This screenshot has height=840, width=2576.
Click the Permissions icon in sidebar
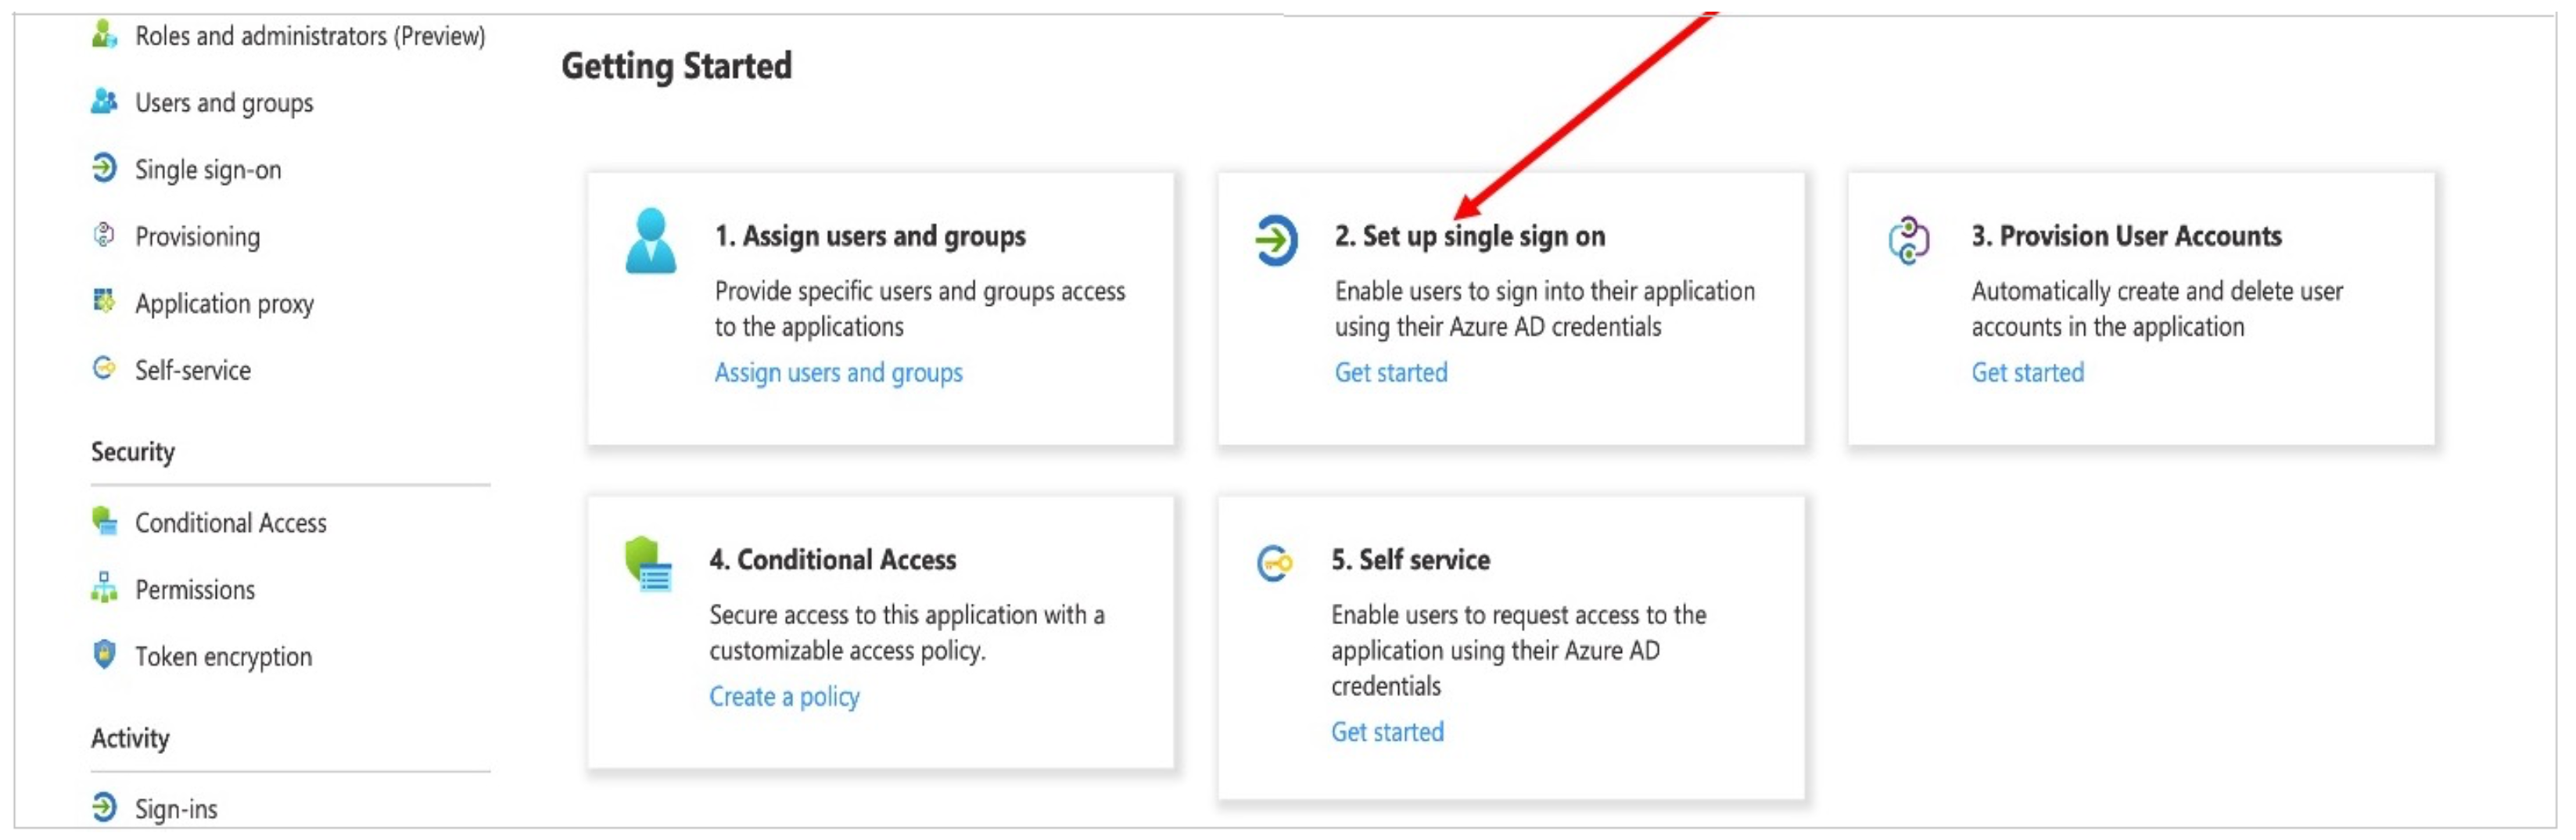[x=104, y=588]
